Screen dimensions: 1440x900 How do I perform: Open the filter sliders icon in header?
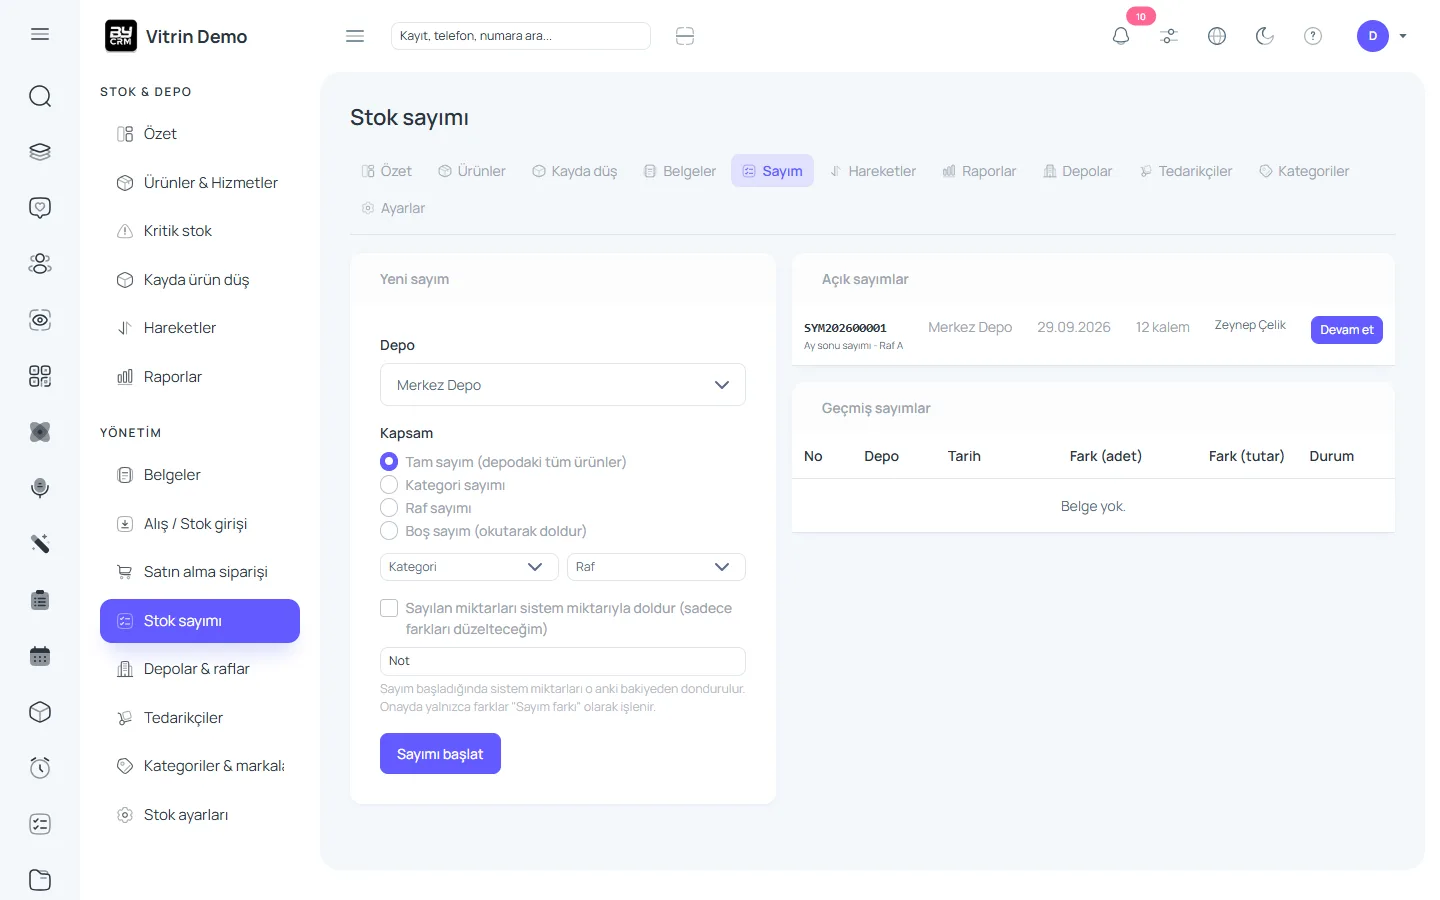(1169, 36)
